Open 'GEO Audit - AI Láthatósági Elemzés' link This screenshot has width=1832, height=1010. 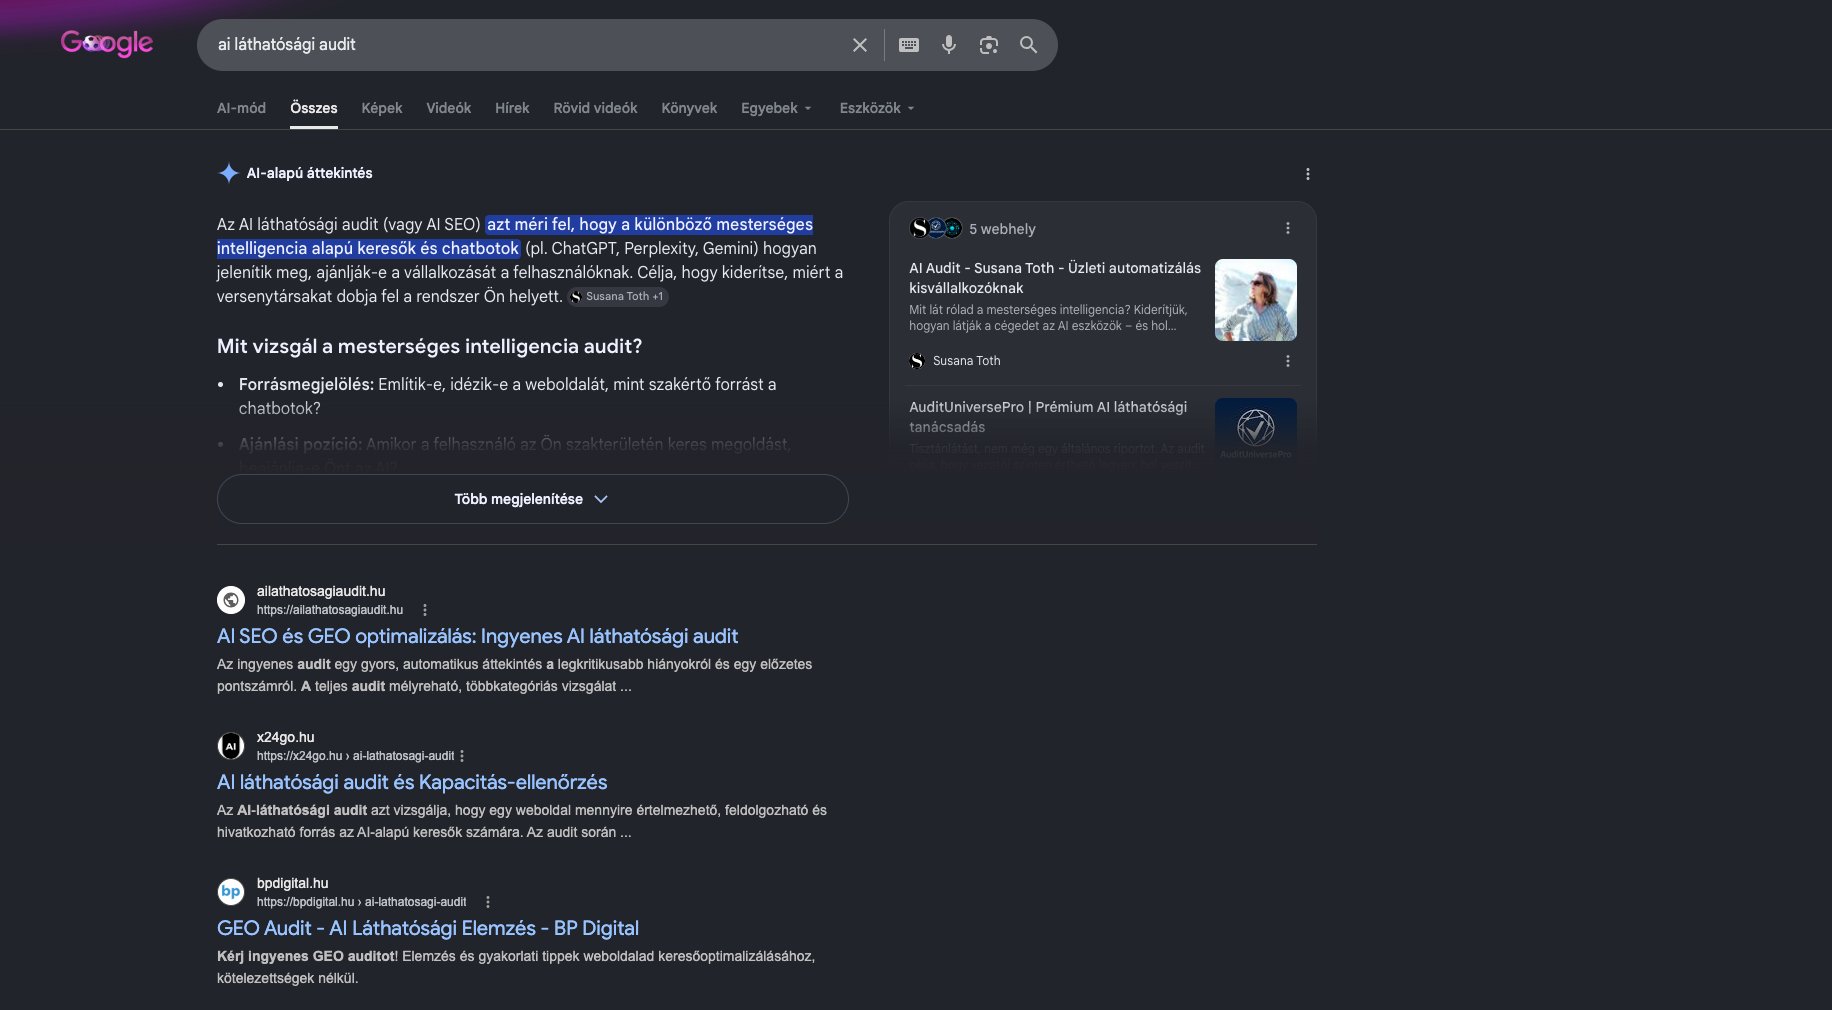(x=428, y=928)
